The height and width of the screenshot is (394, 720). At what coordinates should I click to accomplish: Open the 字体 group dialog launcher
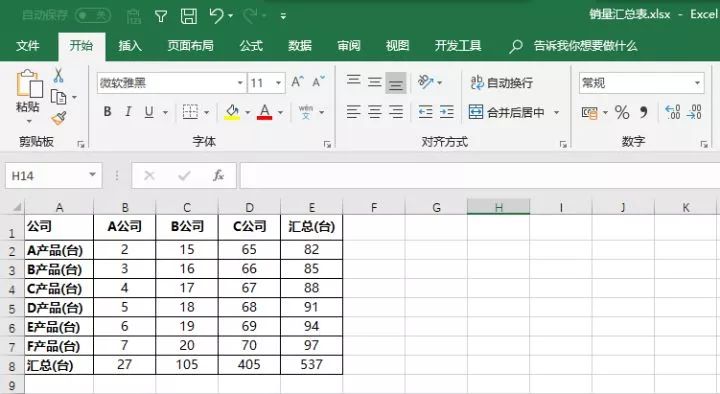(x=327, y=144)
